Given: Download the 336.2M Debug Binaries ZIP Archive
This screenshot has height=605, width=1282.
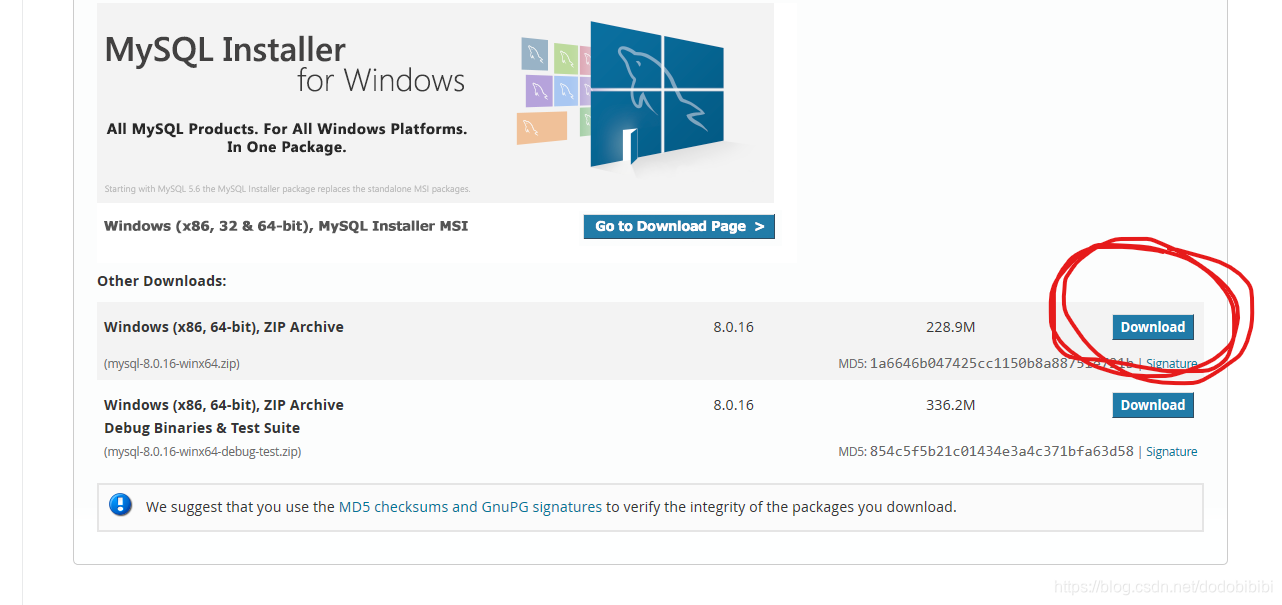Looking at the screenshot, I should 1153,405.
